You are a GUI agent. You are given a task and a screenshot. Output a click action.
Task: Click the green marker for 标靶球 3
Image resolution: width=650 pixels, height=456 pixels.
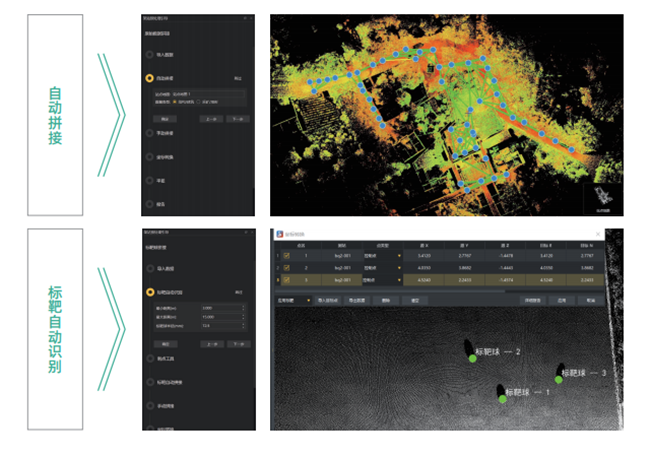tap(558, 379)
